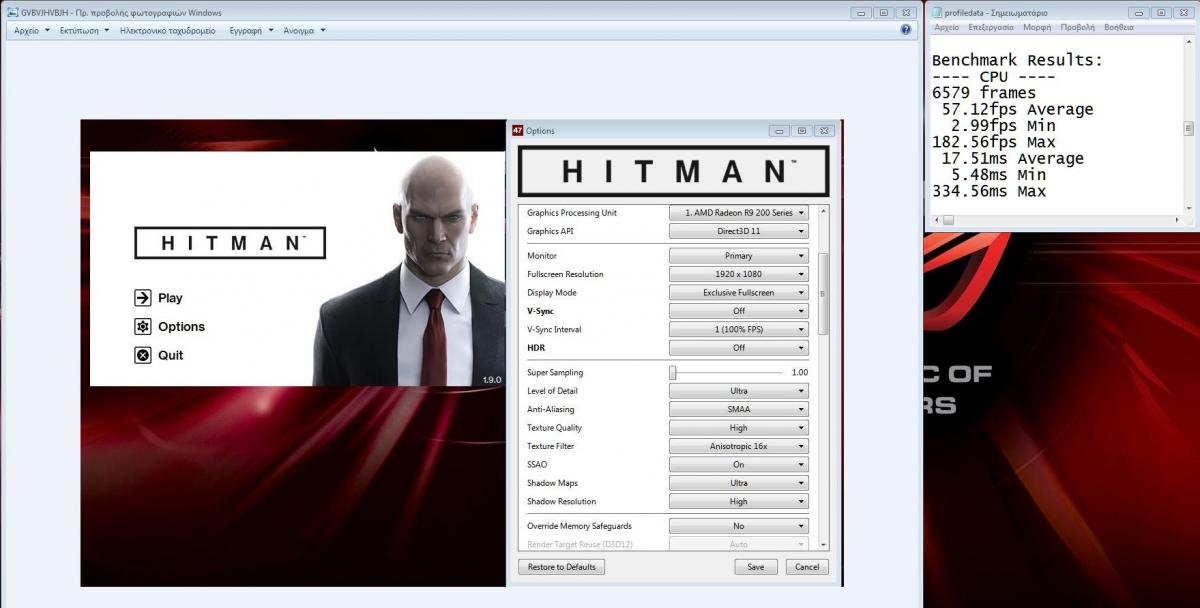This screenshot has width=1200, height=608.
Task: Open the Level of Detail Ultra dropdown
Action: 738,391
